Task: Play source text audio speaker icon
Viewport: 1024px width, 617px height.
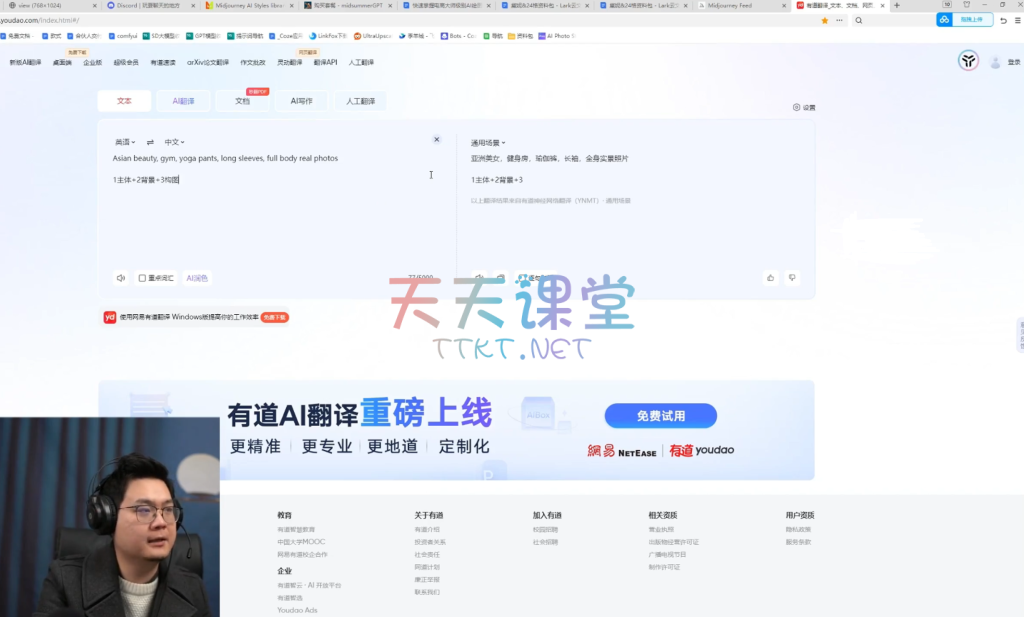Action: tap(121, 278)
